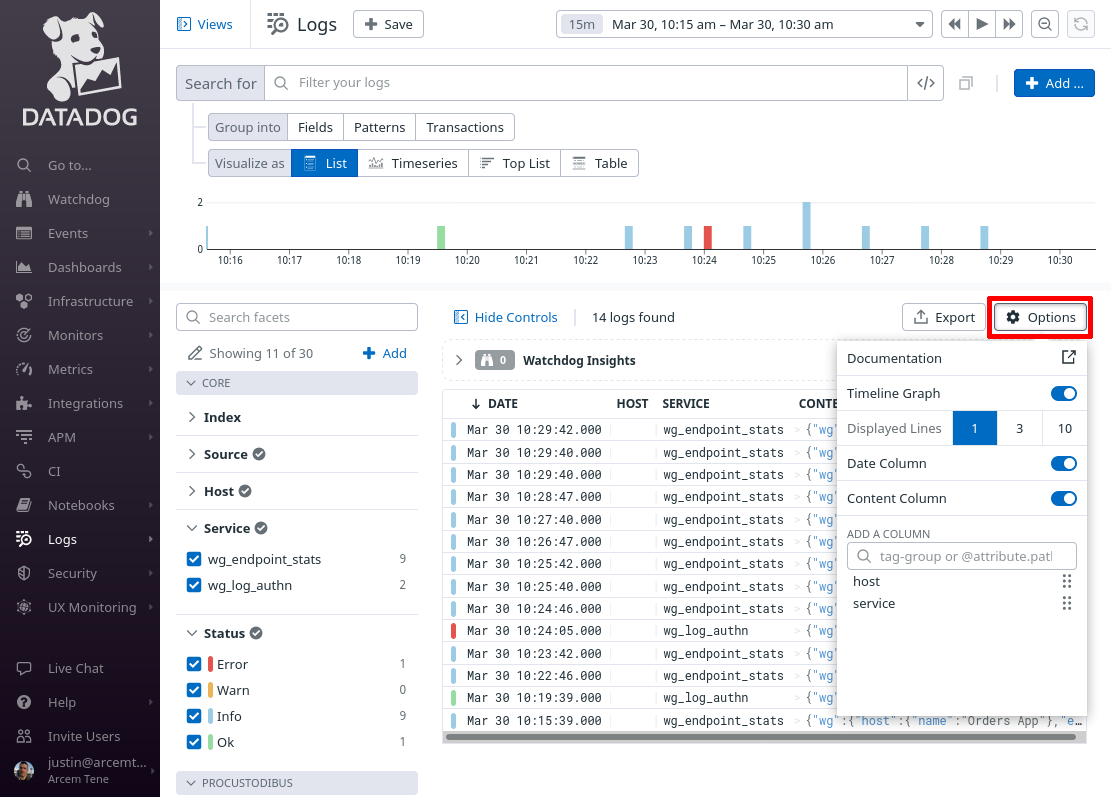Switch to raw query code view
The height and width of the screenshot is (797, 1111).
[x=925, y=83]
